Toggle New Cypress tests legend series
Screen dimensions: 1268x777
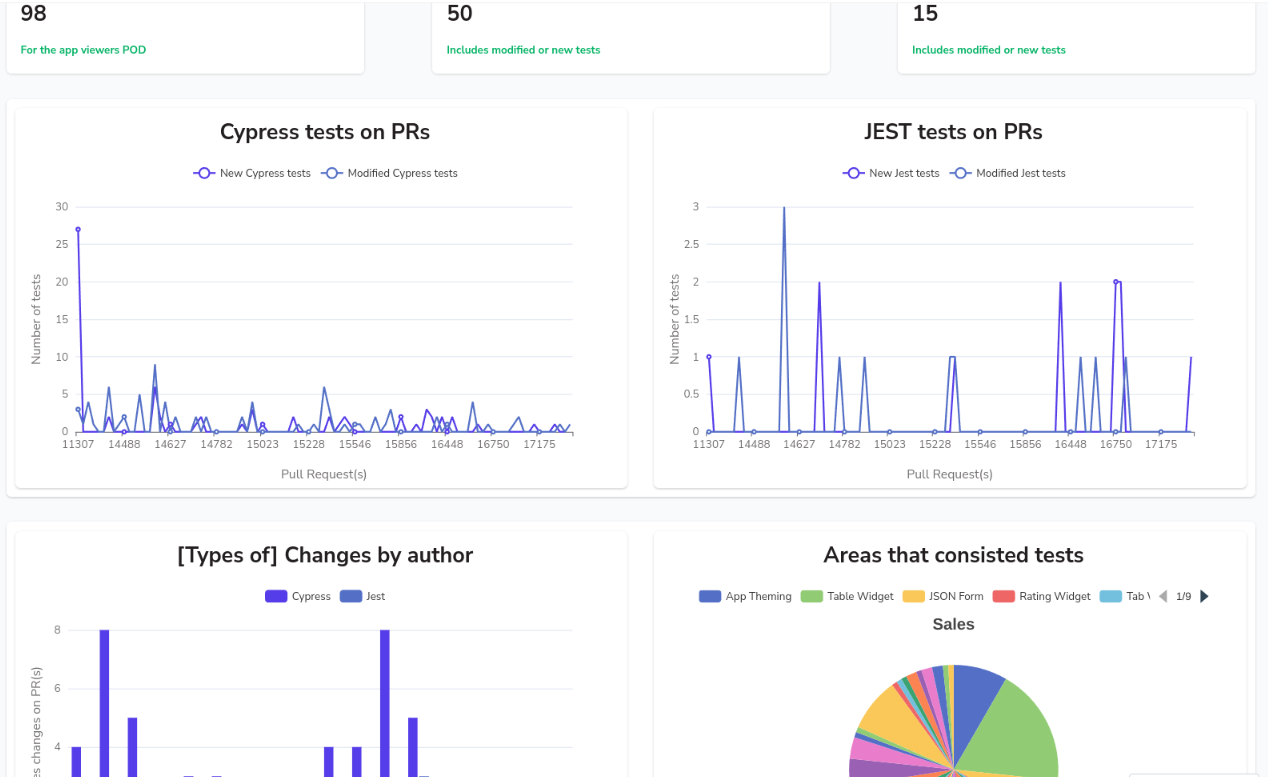point(253,173)
